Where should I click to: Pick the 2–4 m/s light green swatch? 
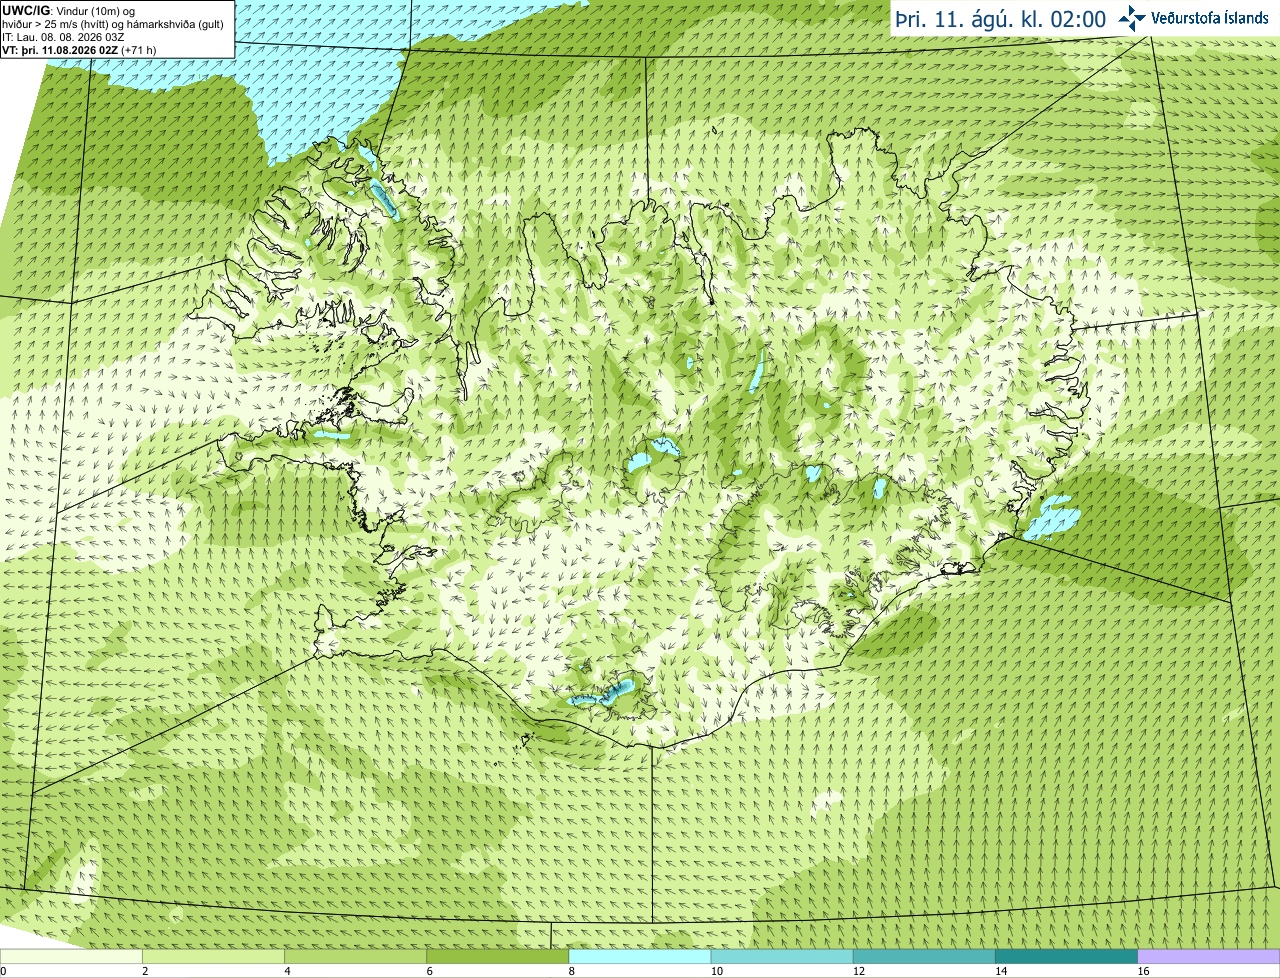[214, 956]
